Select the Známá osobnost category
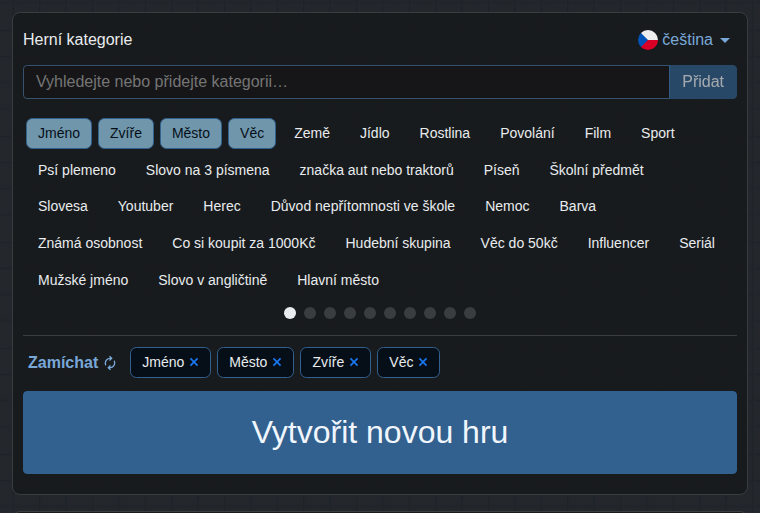The width and height of the screenshot is (760, 513). click(x=90, y=243)
